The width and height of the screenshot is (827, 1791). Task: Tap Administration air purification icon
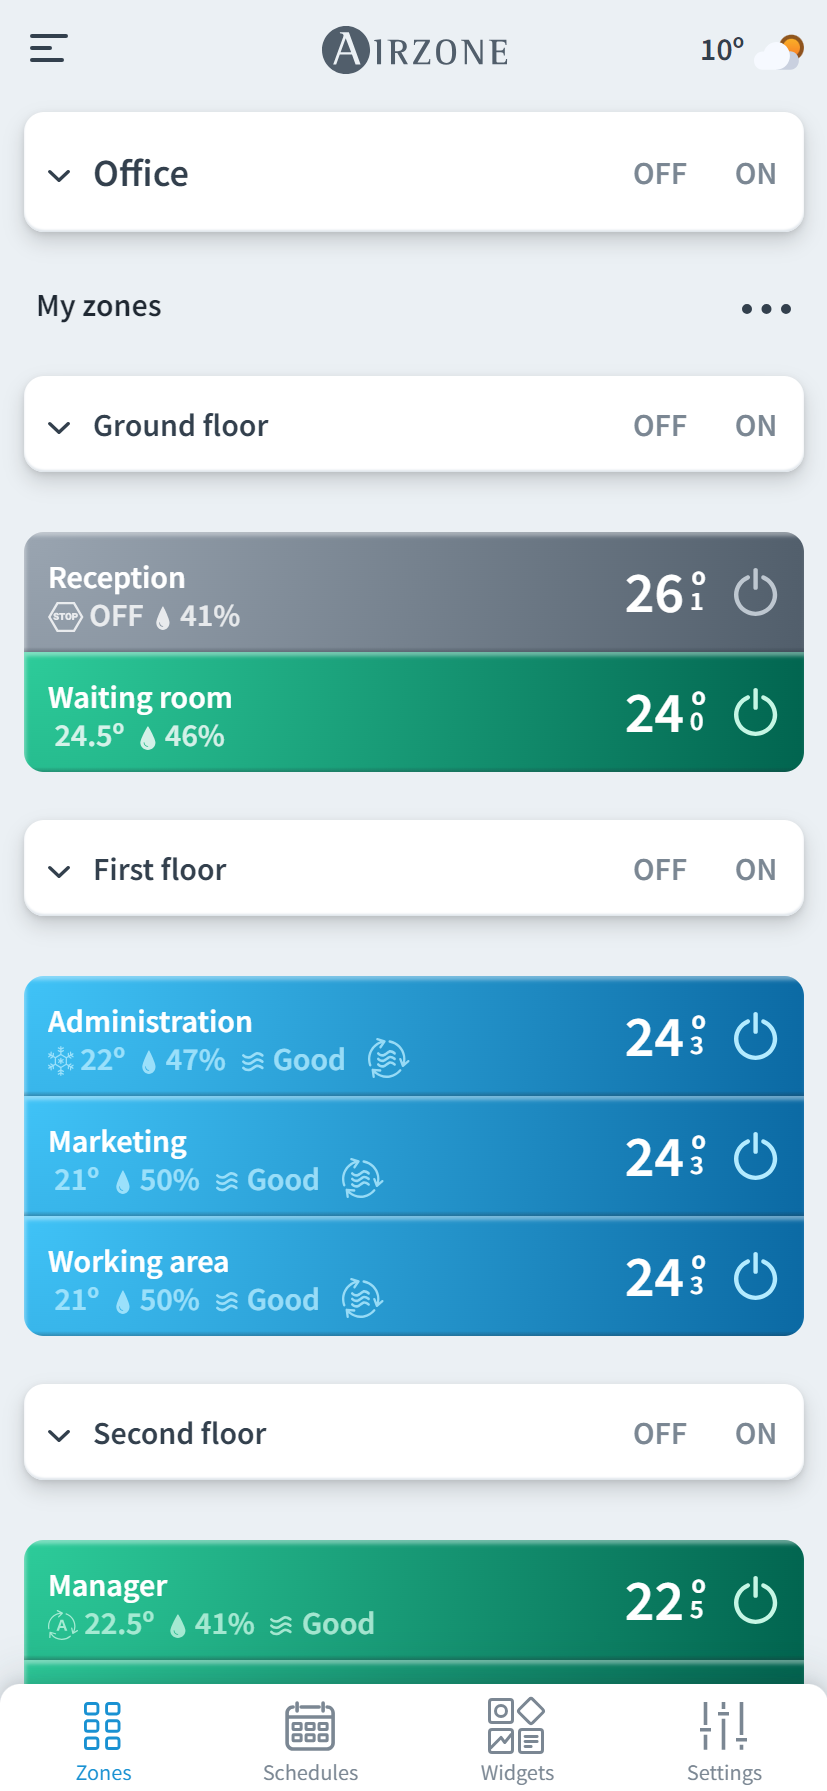pyautogui.click(x=388, y=1059)
